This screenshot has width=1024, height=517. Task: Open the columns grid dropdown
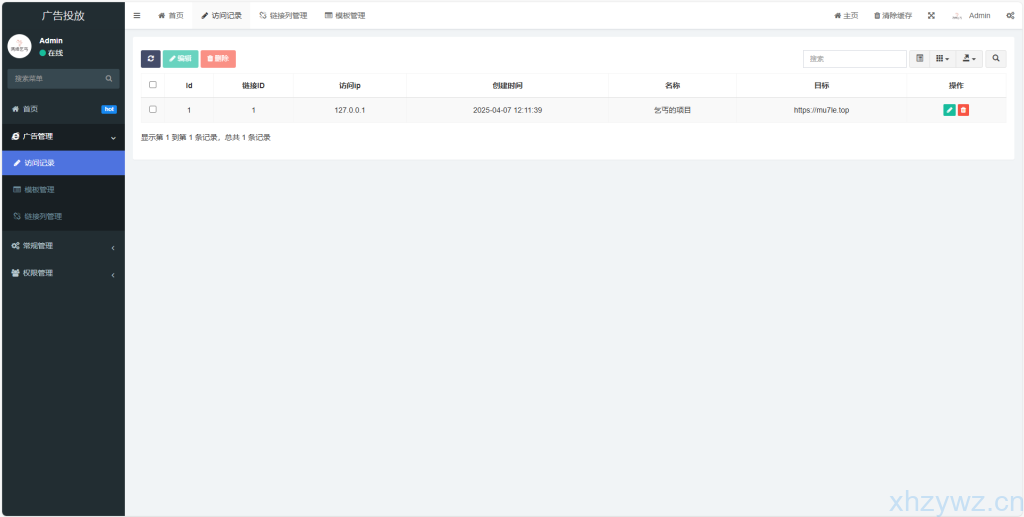pos(942,59)
